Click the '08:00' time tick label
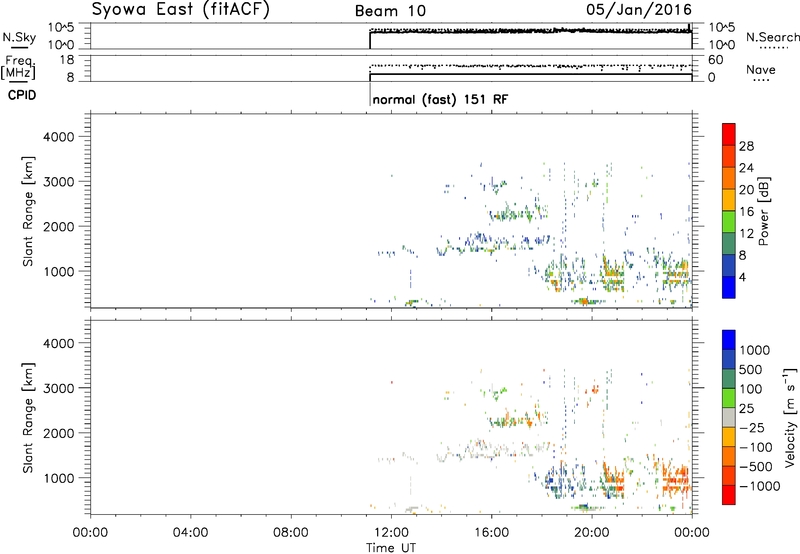 [290, 533]
